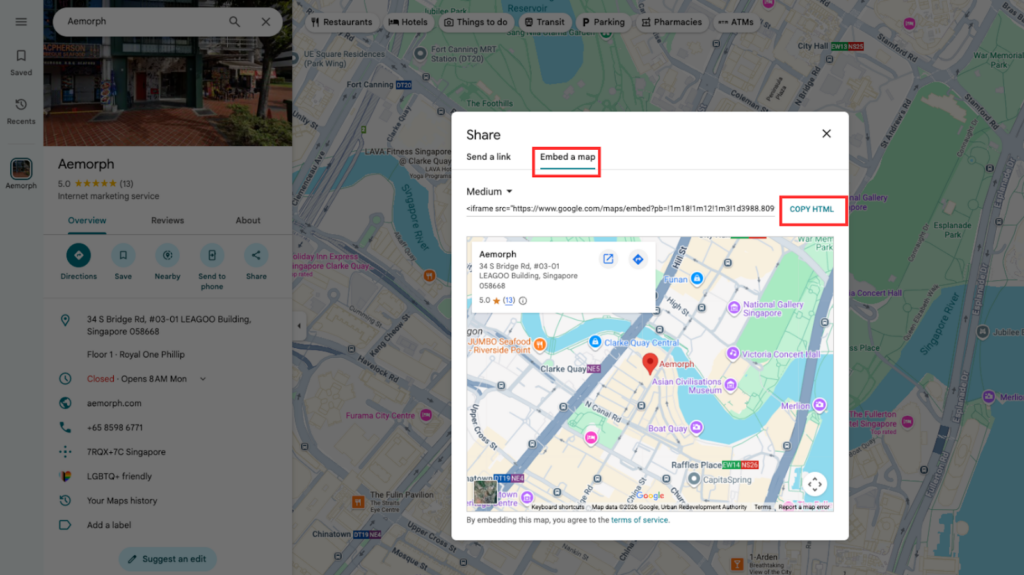
Task: Open the Send a link tab
Action: pyautogui.click(x=488, y=157)
